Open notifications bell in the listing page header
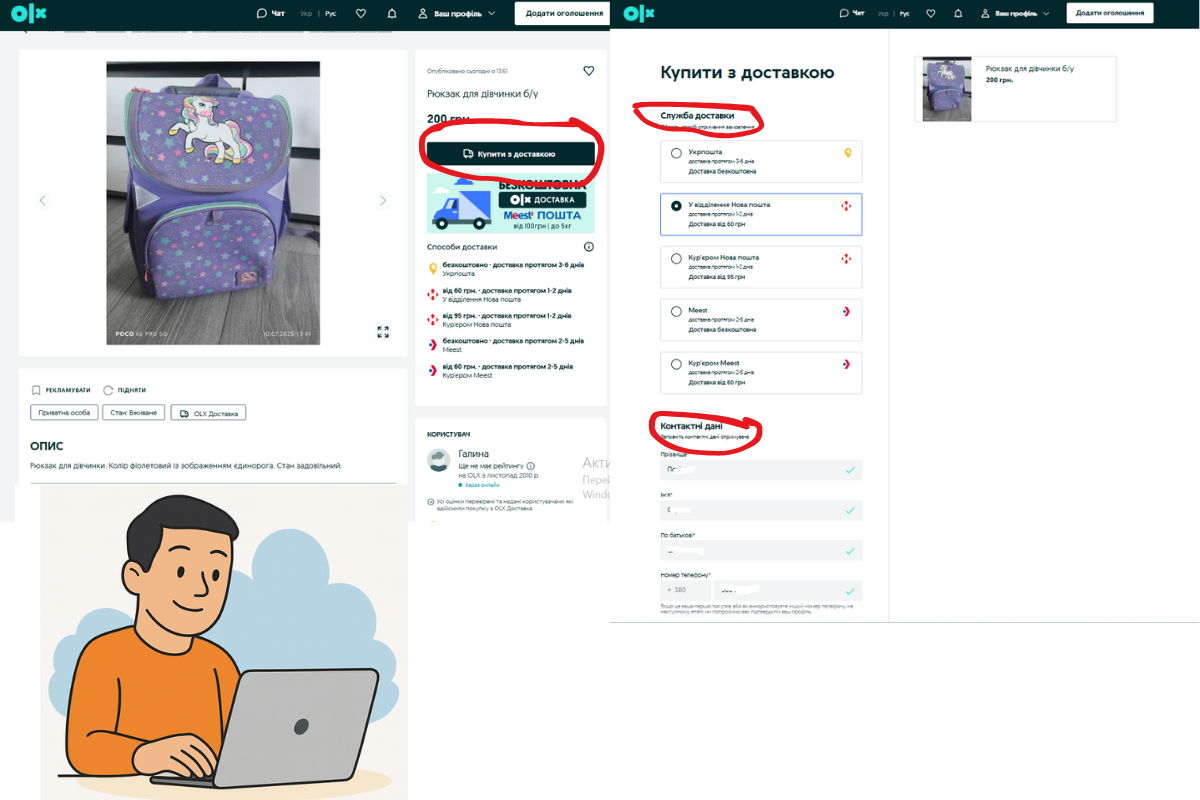 coord(392,14)
